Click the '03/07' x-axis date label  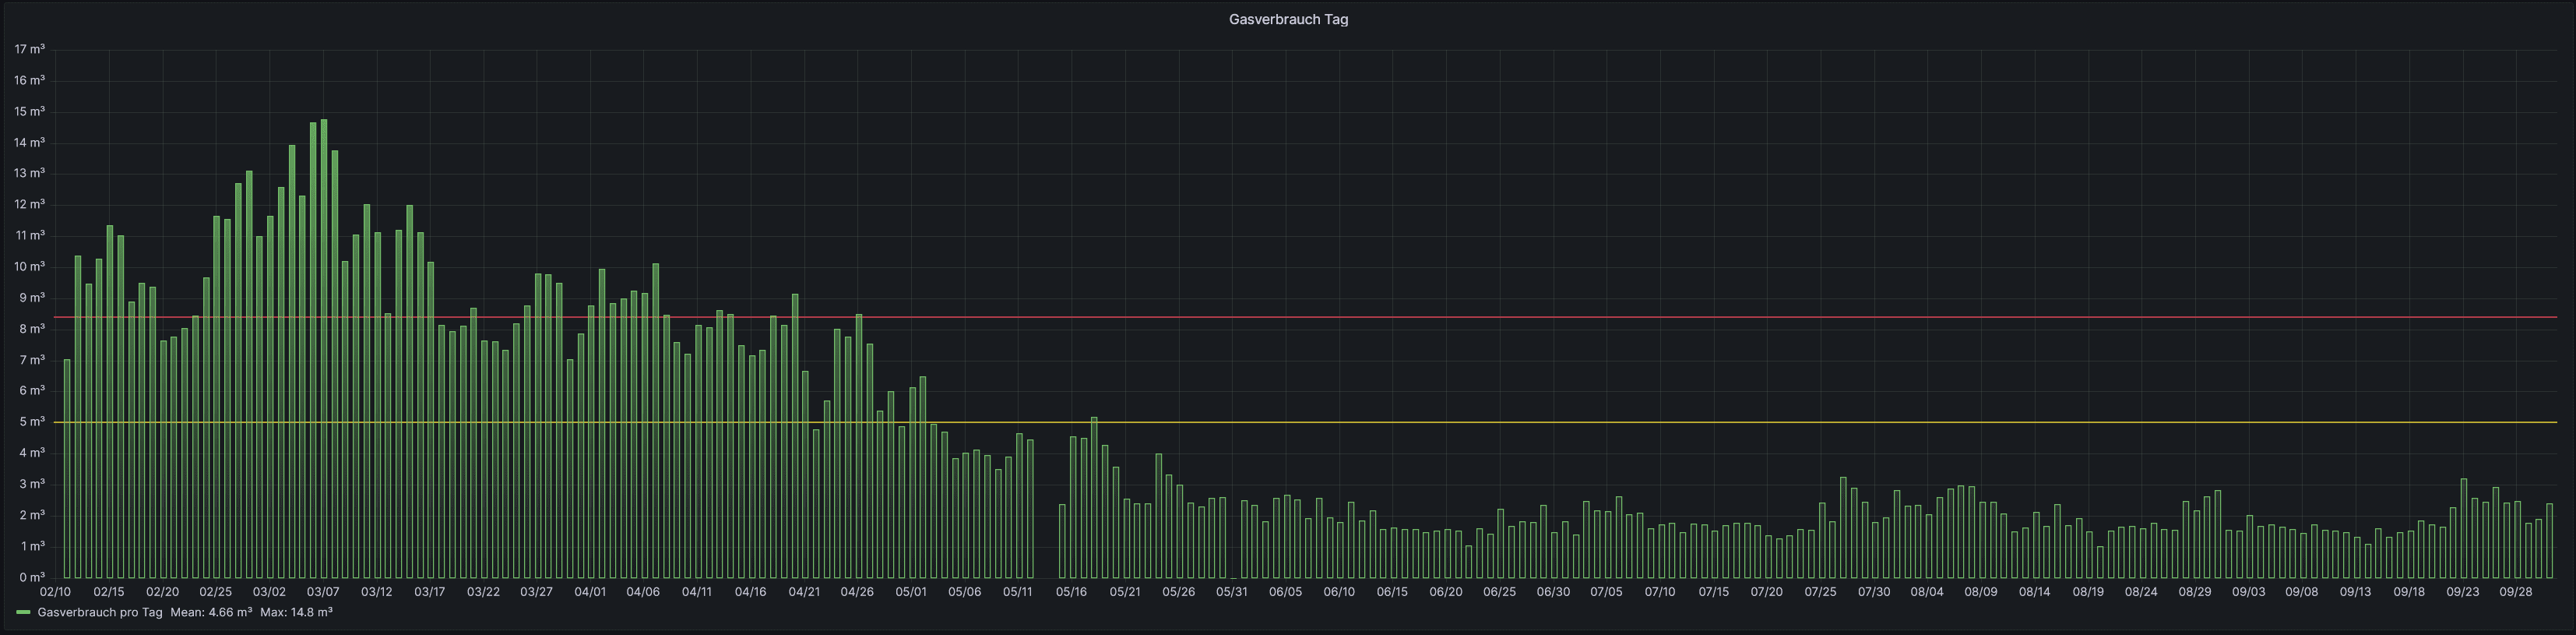(323, 591)
